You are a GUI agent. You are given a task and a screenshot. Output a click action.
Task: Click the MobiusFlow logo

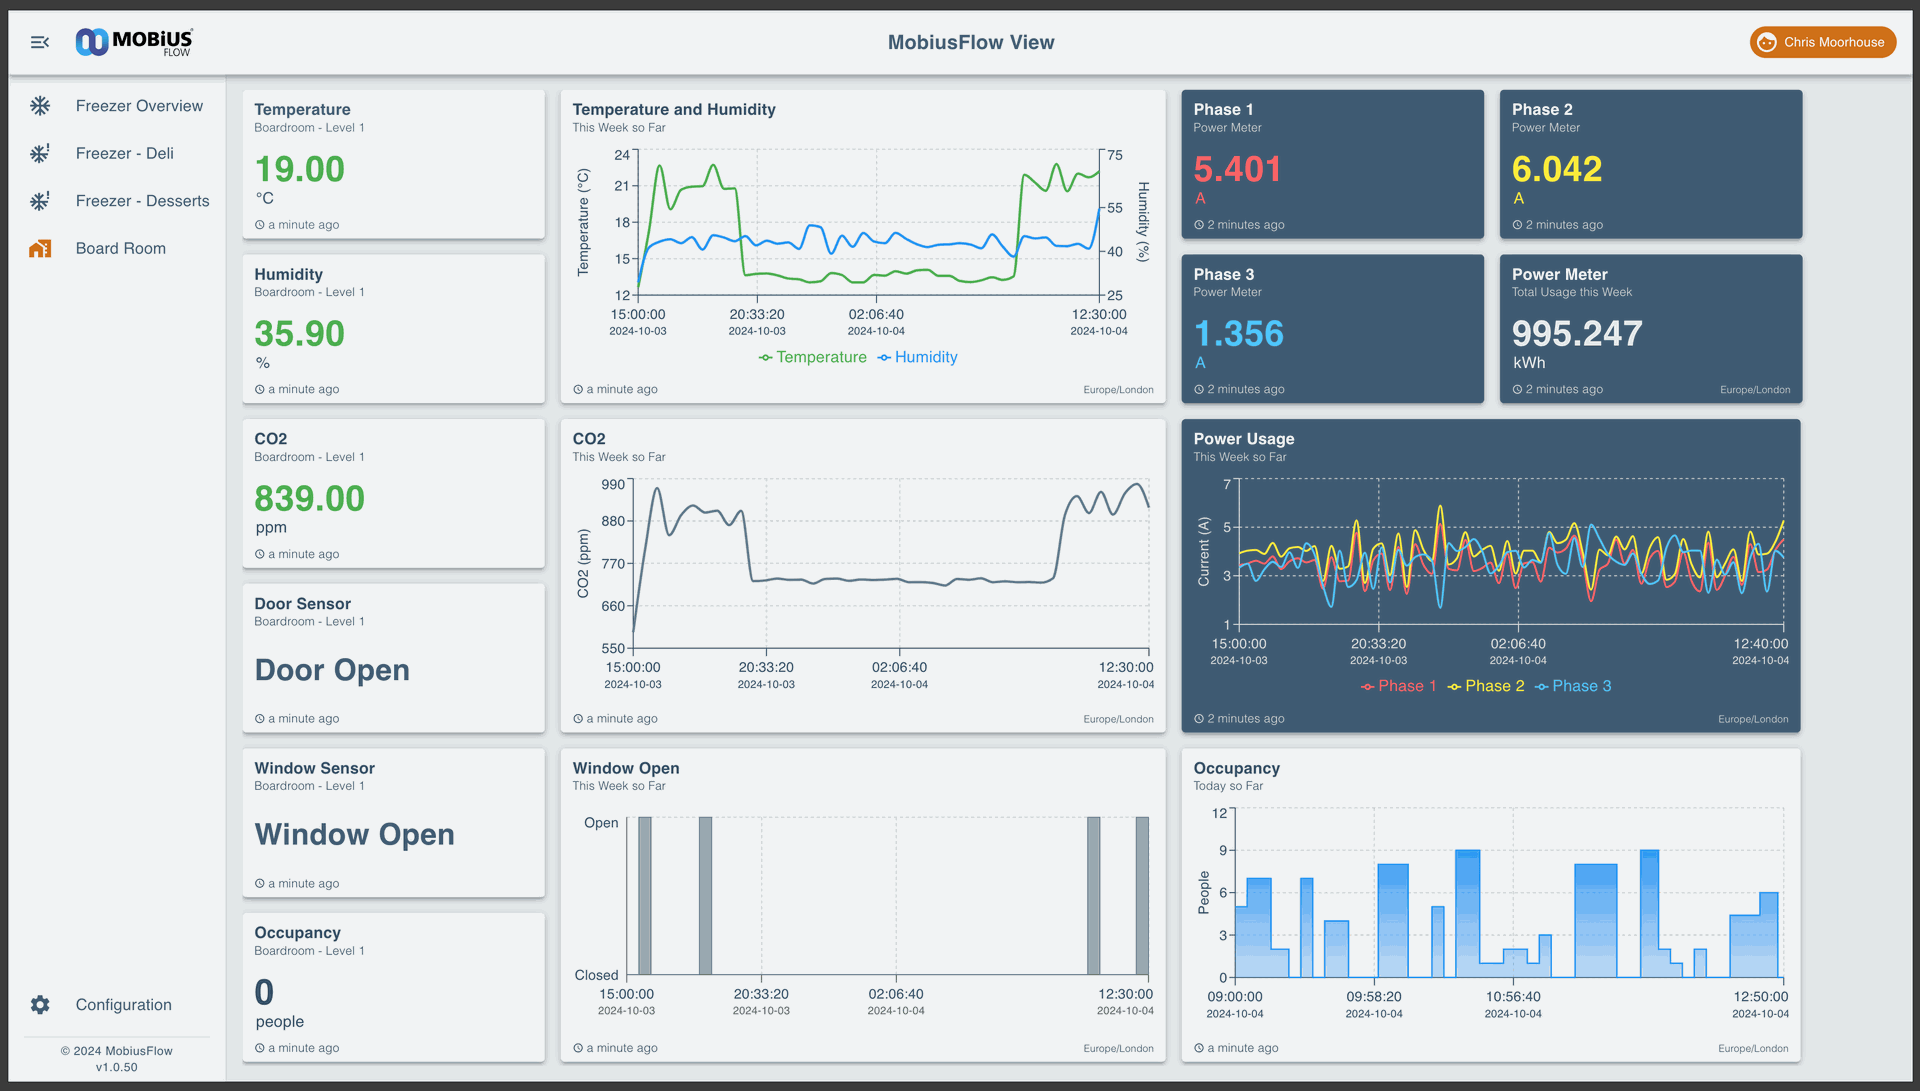[134, 42]
